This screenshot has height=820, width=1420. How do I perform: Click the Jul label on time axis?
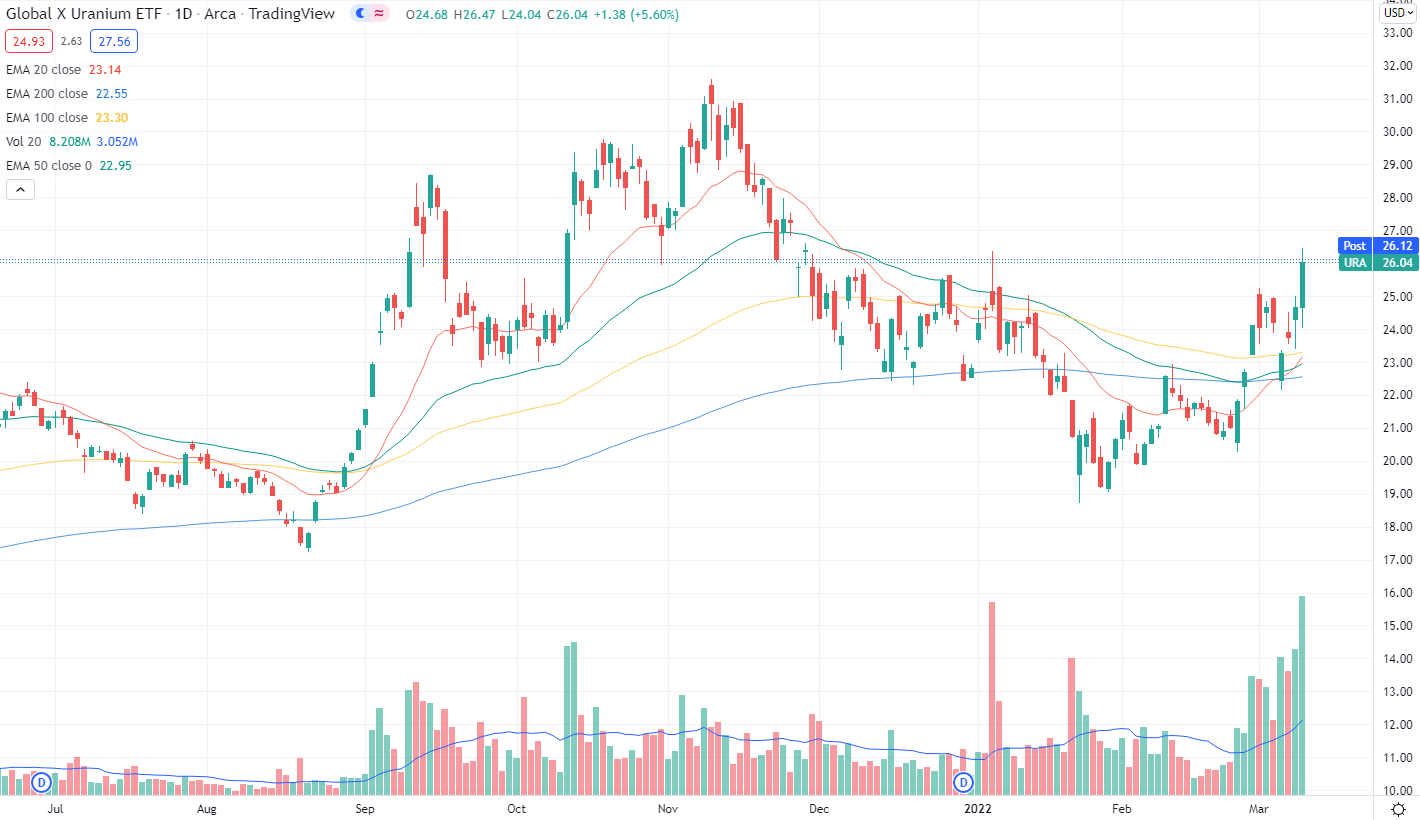(x=56, y=808)
